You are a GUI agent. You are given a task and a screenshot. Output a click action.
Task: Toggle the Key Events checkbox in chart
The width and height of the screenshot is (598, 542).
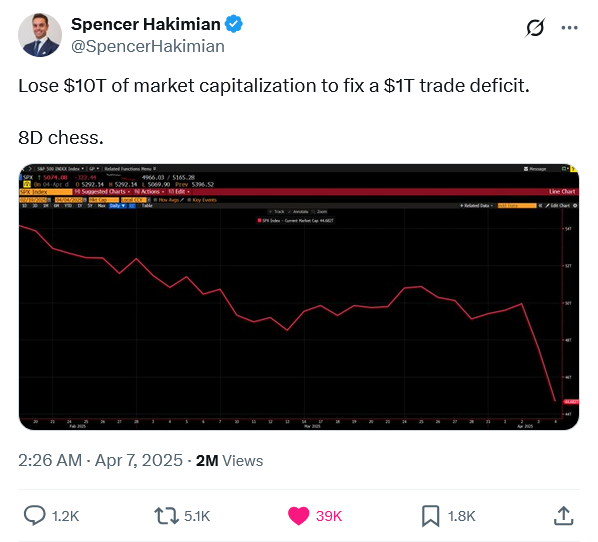point(189,200)
